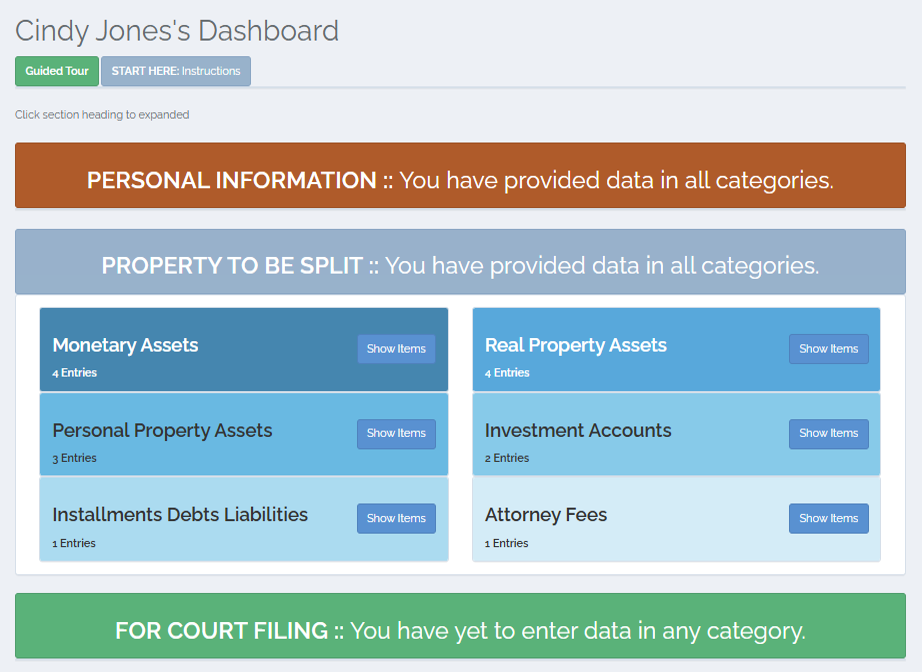Select the Investment Accounts card title
The width and height of the screenshot is (922, 672).
pos(578,430)
